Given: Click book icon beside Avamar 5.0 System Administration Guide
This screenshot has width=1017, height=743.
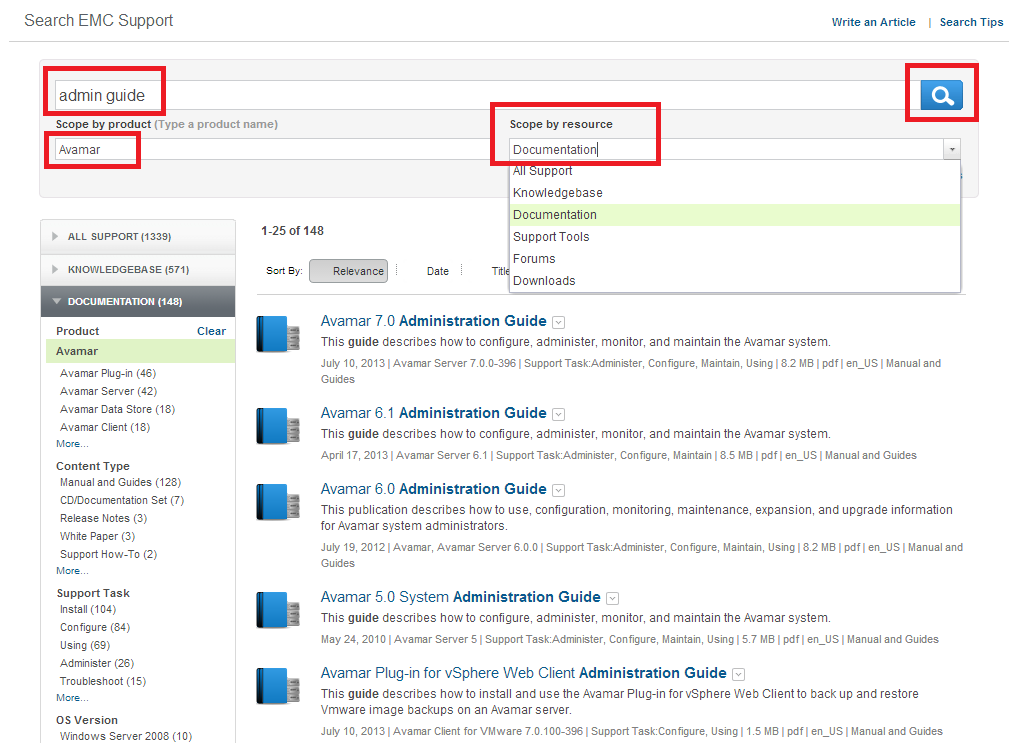Looking at the screenshot, I should [278, 610].
